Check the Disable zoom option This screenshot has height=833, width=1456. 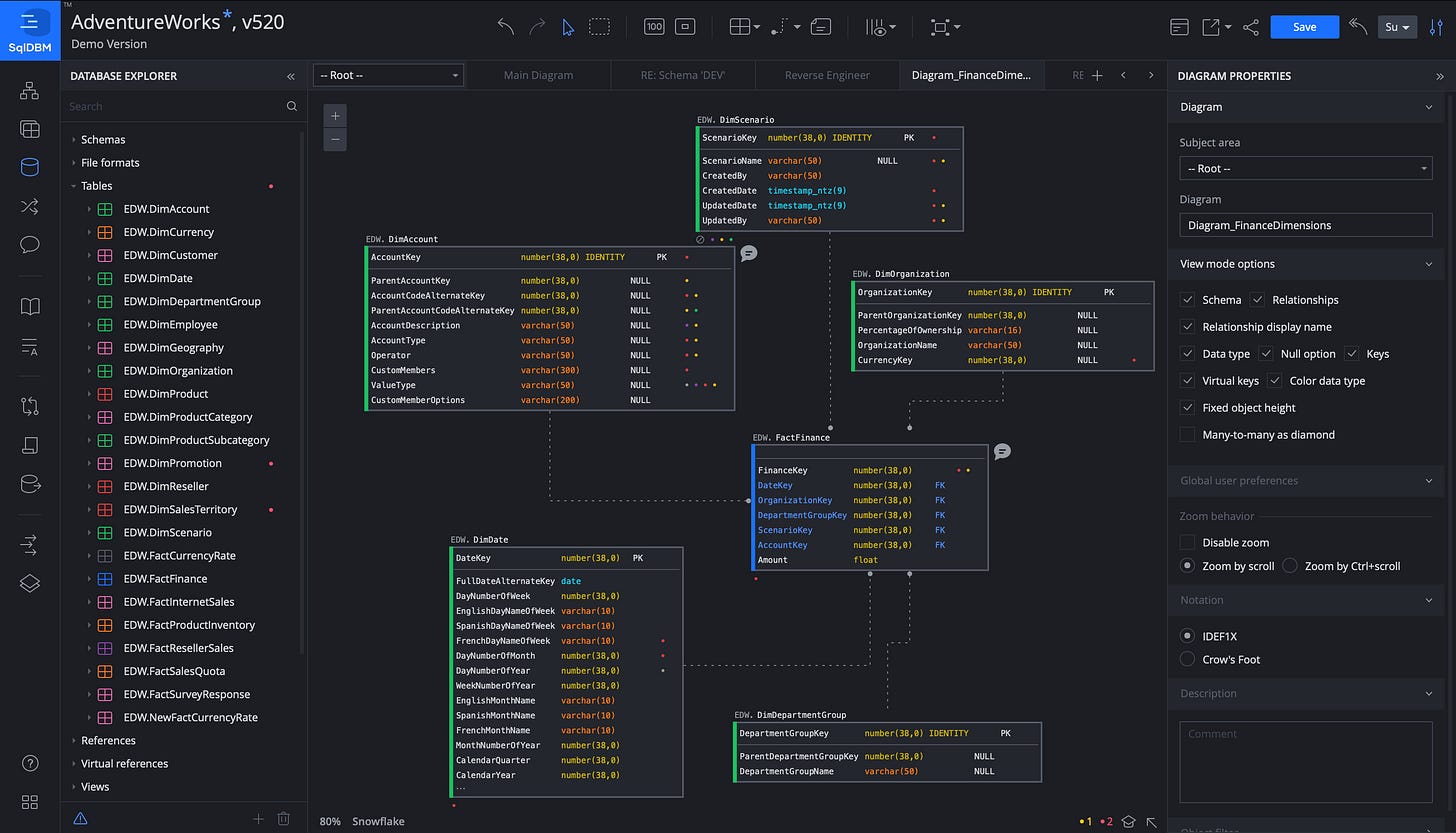pos(1187,543)
